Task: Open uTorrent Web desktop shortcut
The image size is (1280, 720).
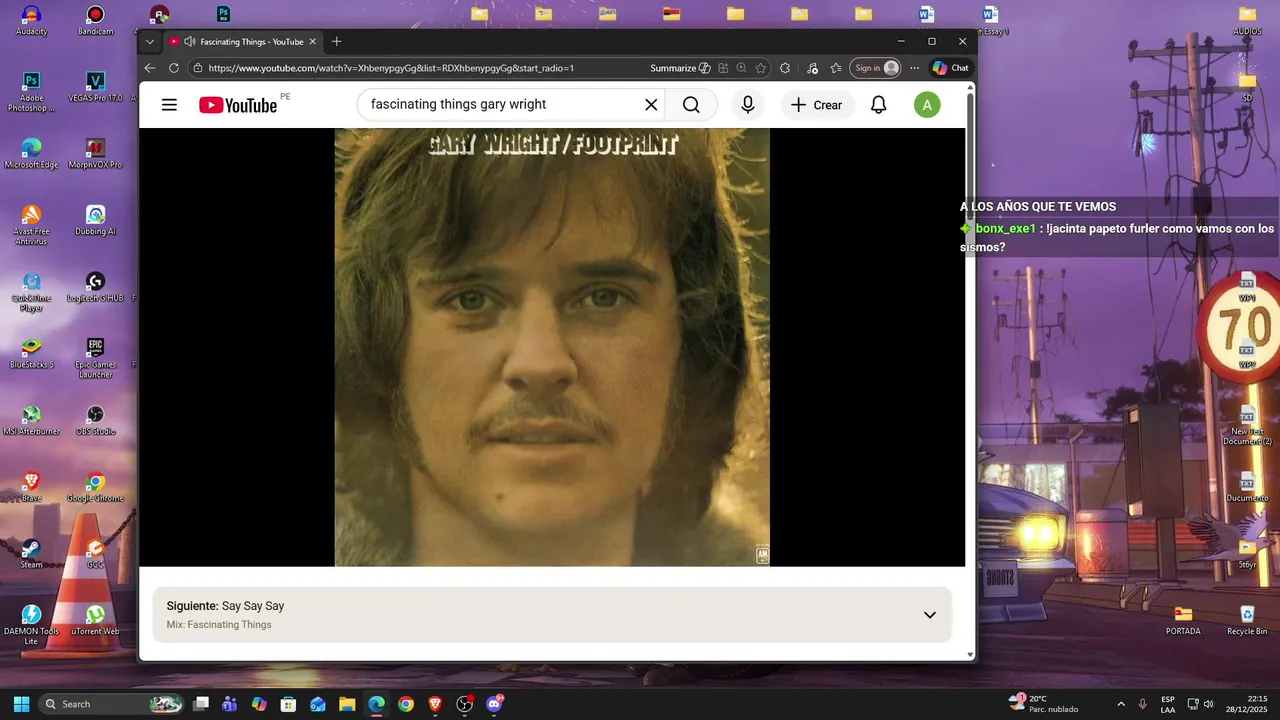Action: click(95, 620)
